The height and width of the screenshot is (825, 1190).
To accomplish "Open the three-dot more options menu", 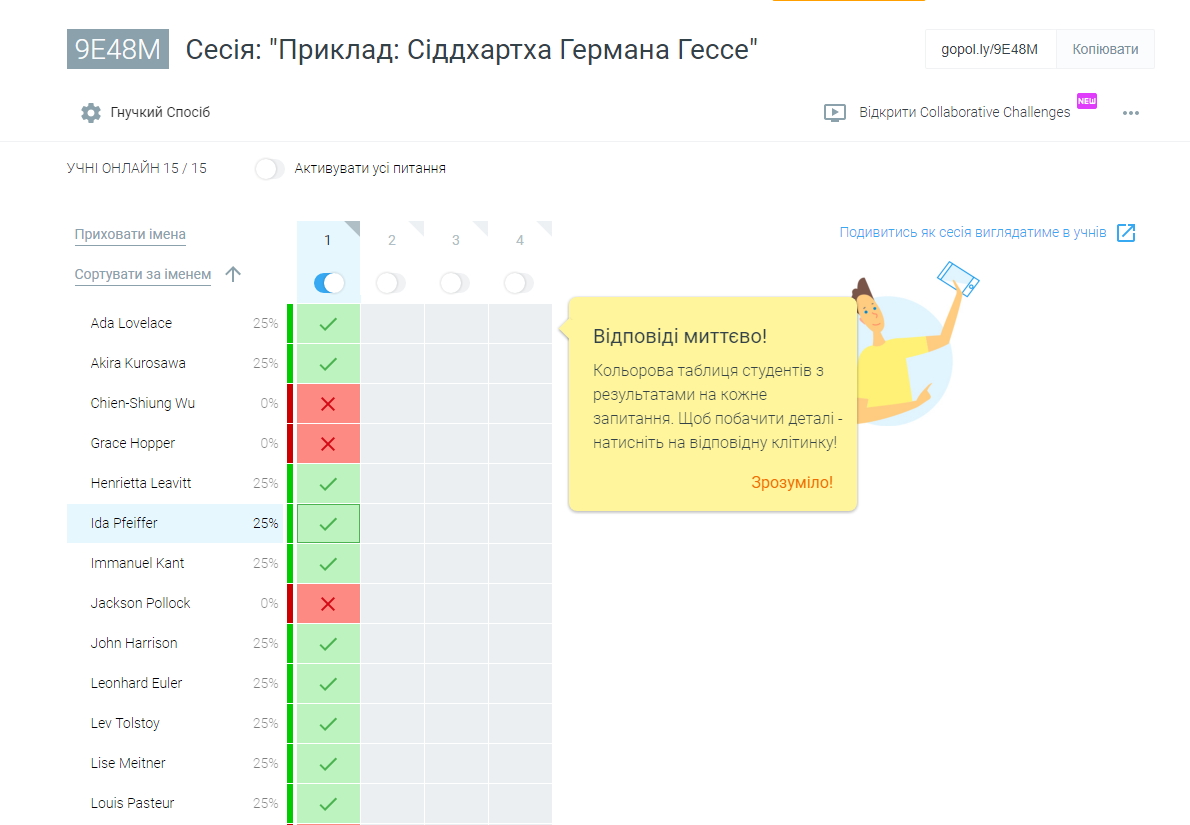I will pyautogui.click(x=1131, y=113).
